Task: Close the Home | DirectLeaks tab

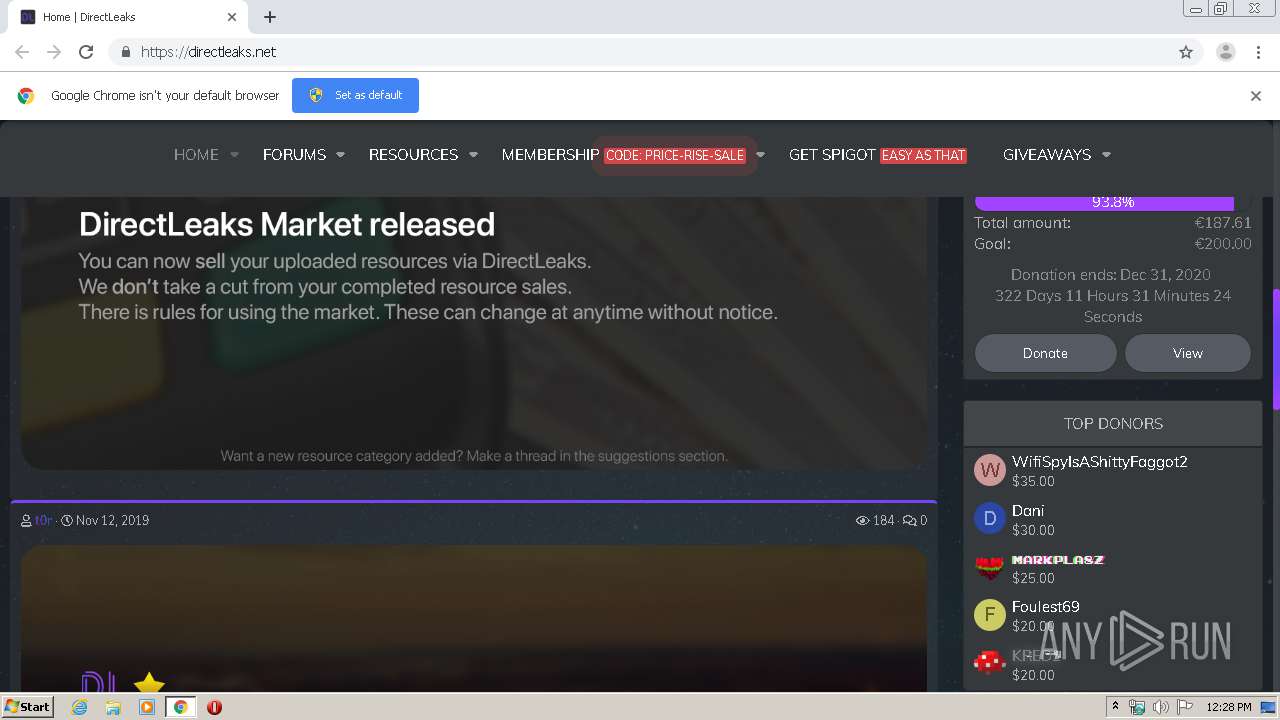Action: pos(232,17)
